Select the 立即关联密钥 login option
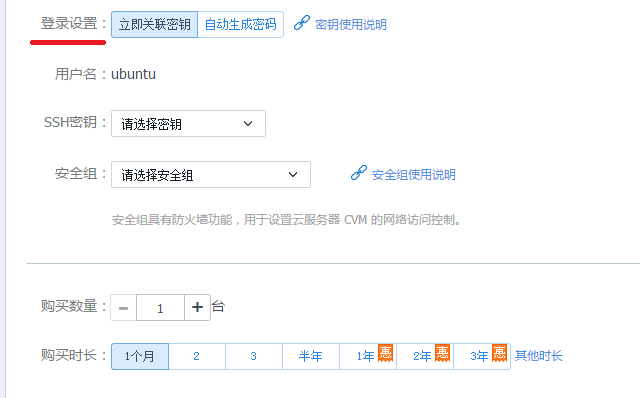This screenshot has height=398, width=640. (x=154, y=24)
